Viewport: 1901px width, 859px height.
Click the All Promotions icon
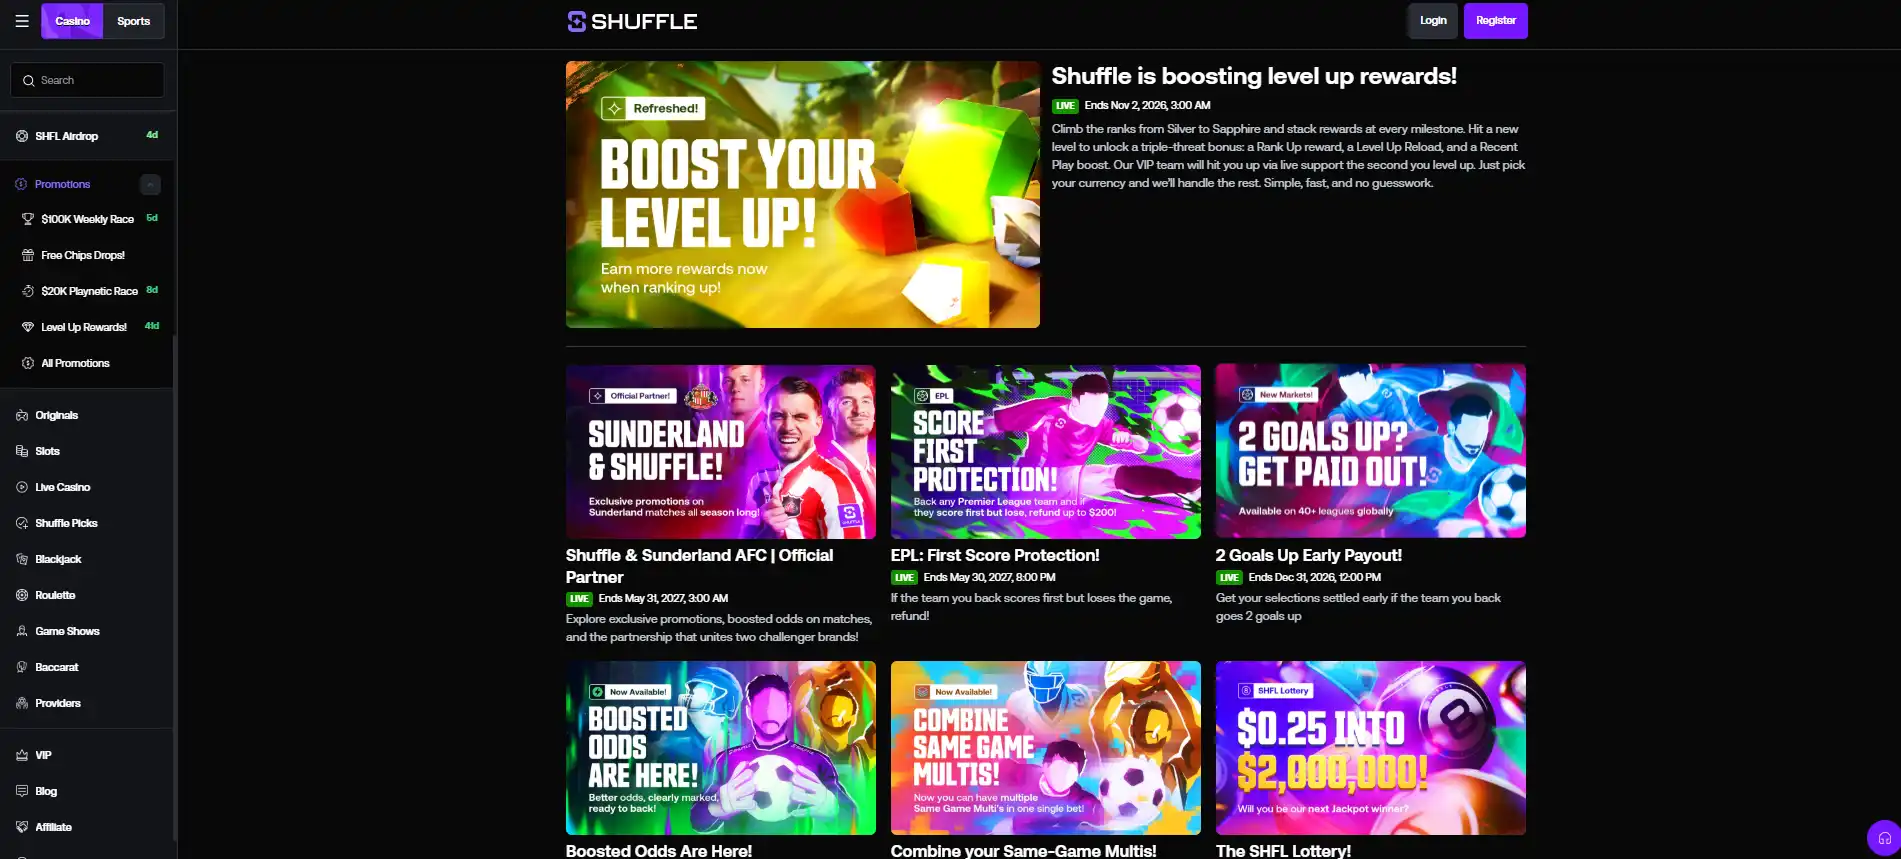point(28,363)
